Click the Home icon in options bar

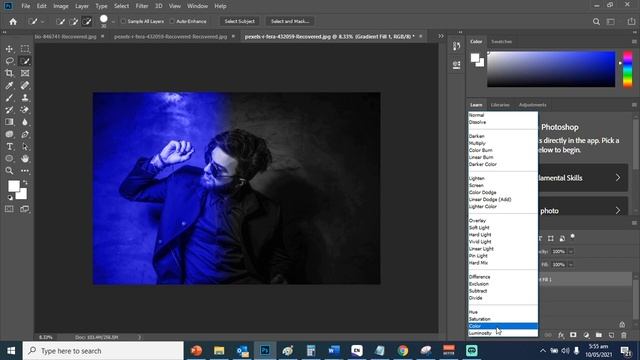tap(13, 22)
